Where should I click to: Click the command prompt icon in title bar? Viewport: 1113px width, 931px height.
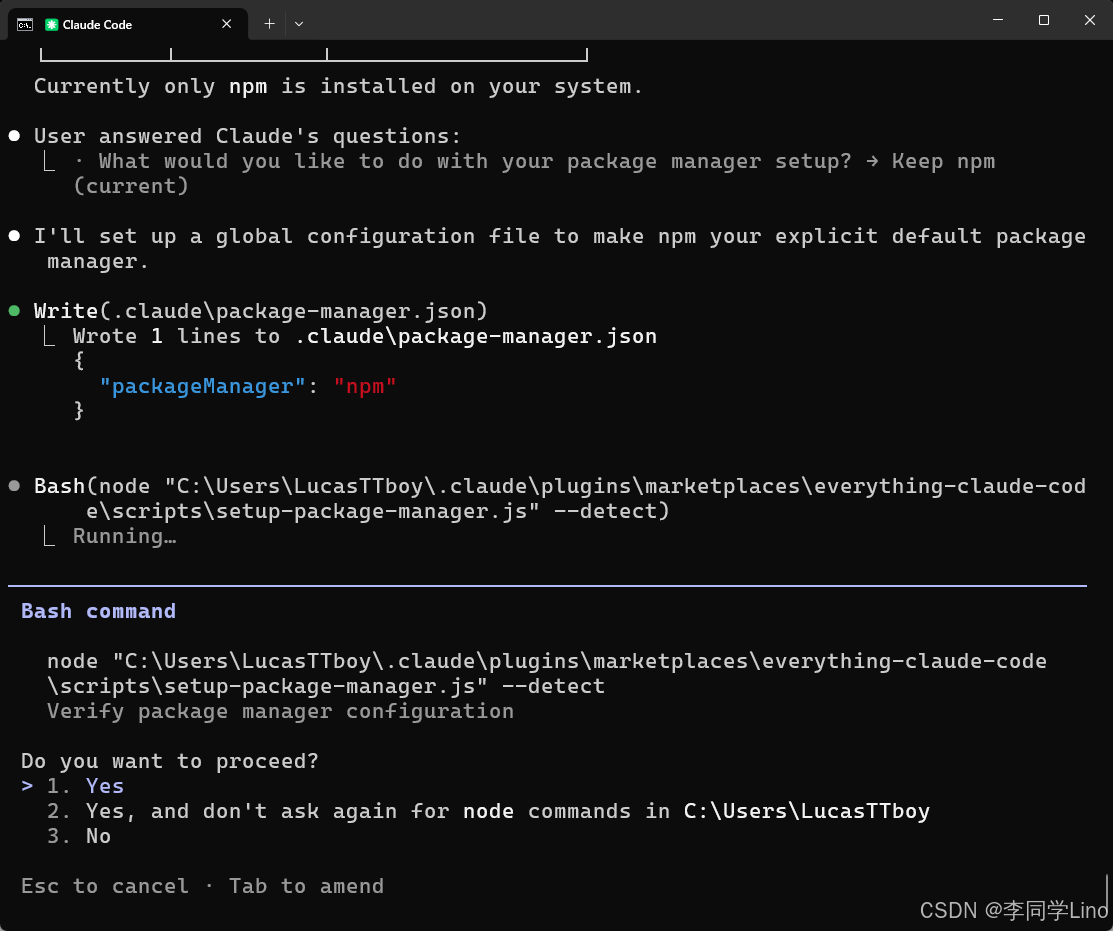click(x=24, y=24)
